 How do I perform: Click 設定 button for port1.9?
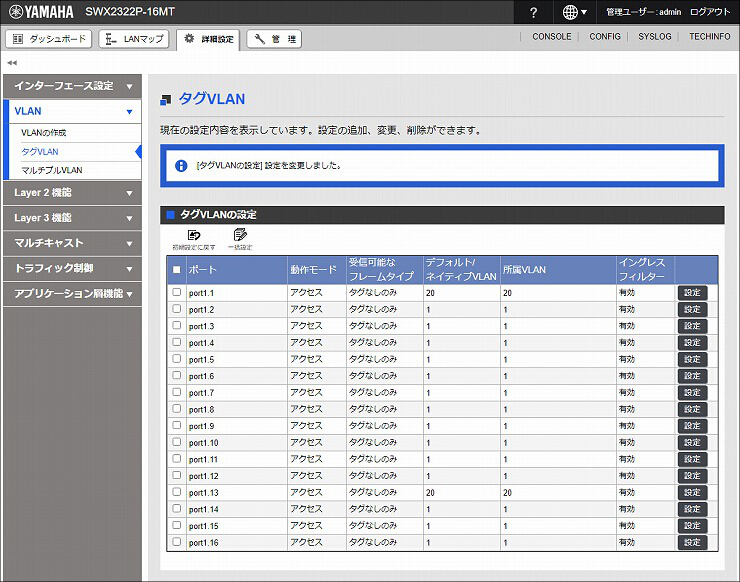click(692, 426)
